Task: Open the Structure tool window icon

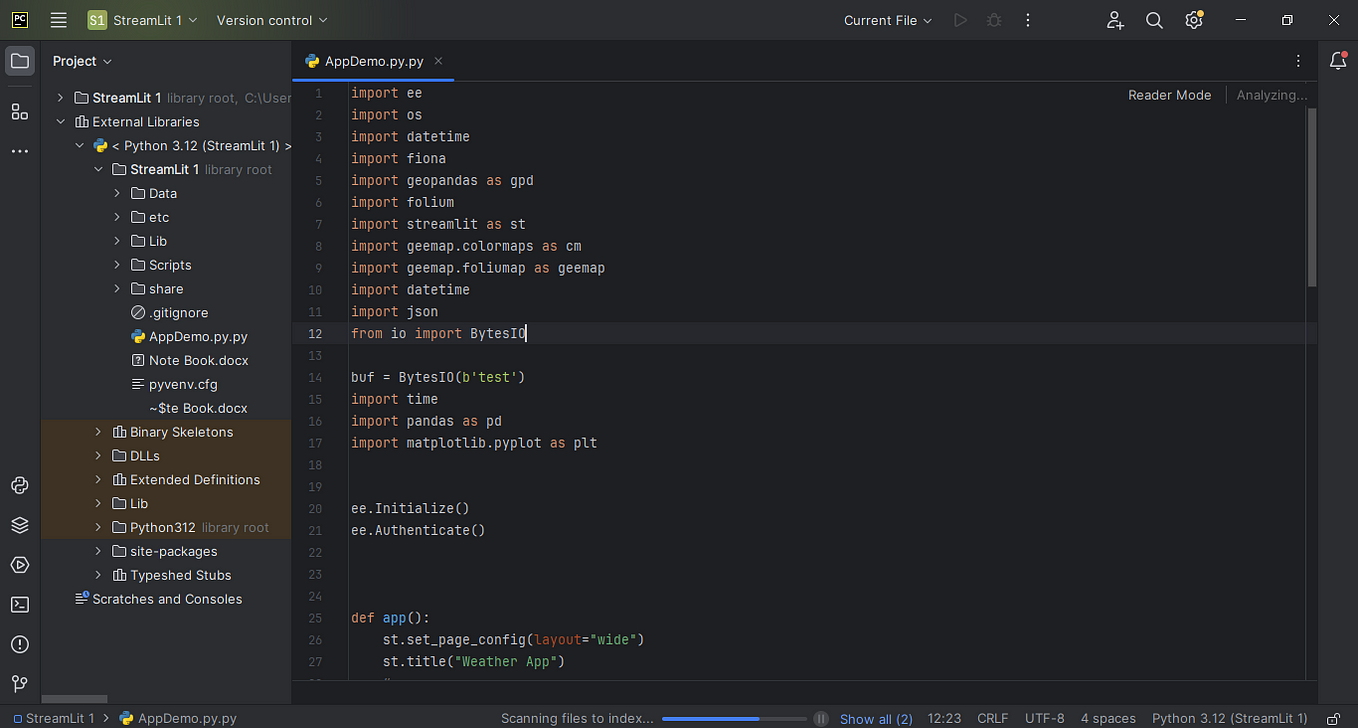Action: coord(20,111)
